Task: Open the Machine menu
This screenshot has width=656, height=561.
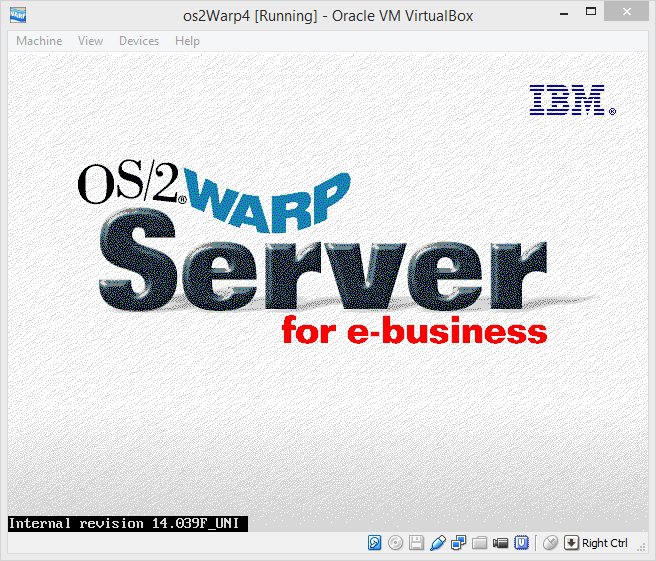Action: (39, 41)
